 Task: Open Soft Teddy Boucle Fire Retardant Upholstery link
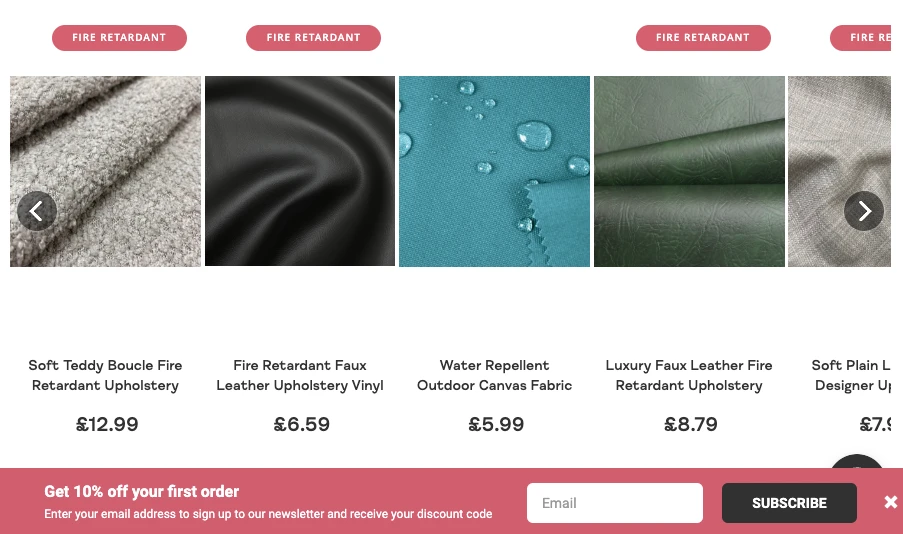(105, 375)
